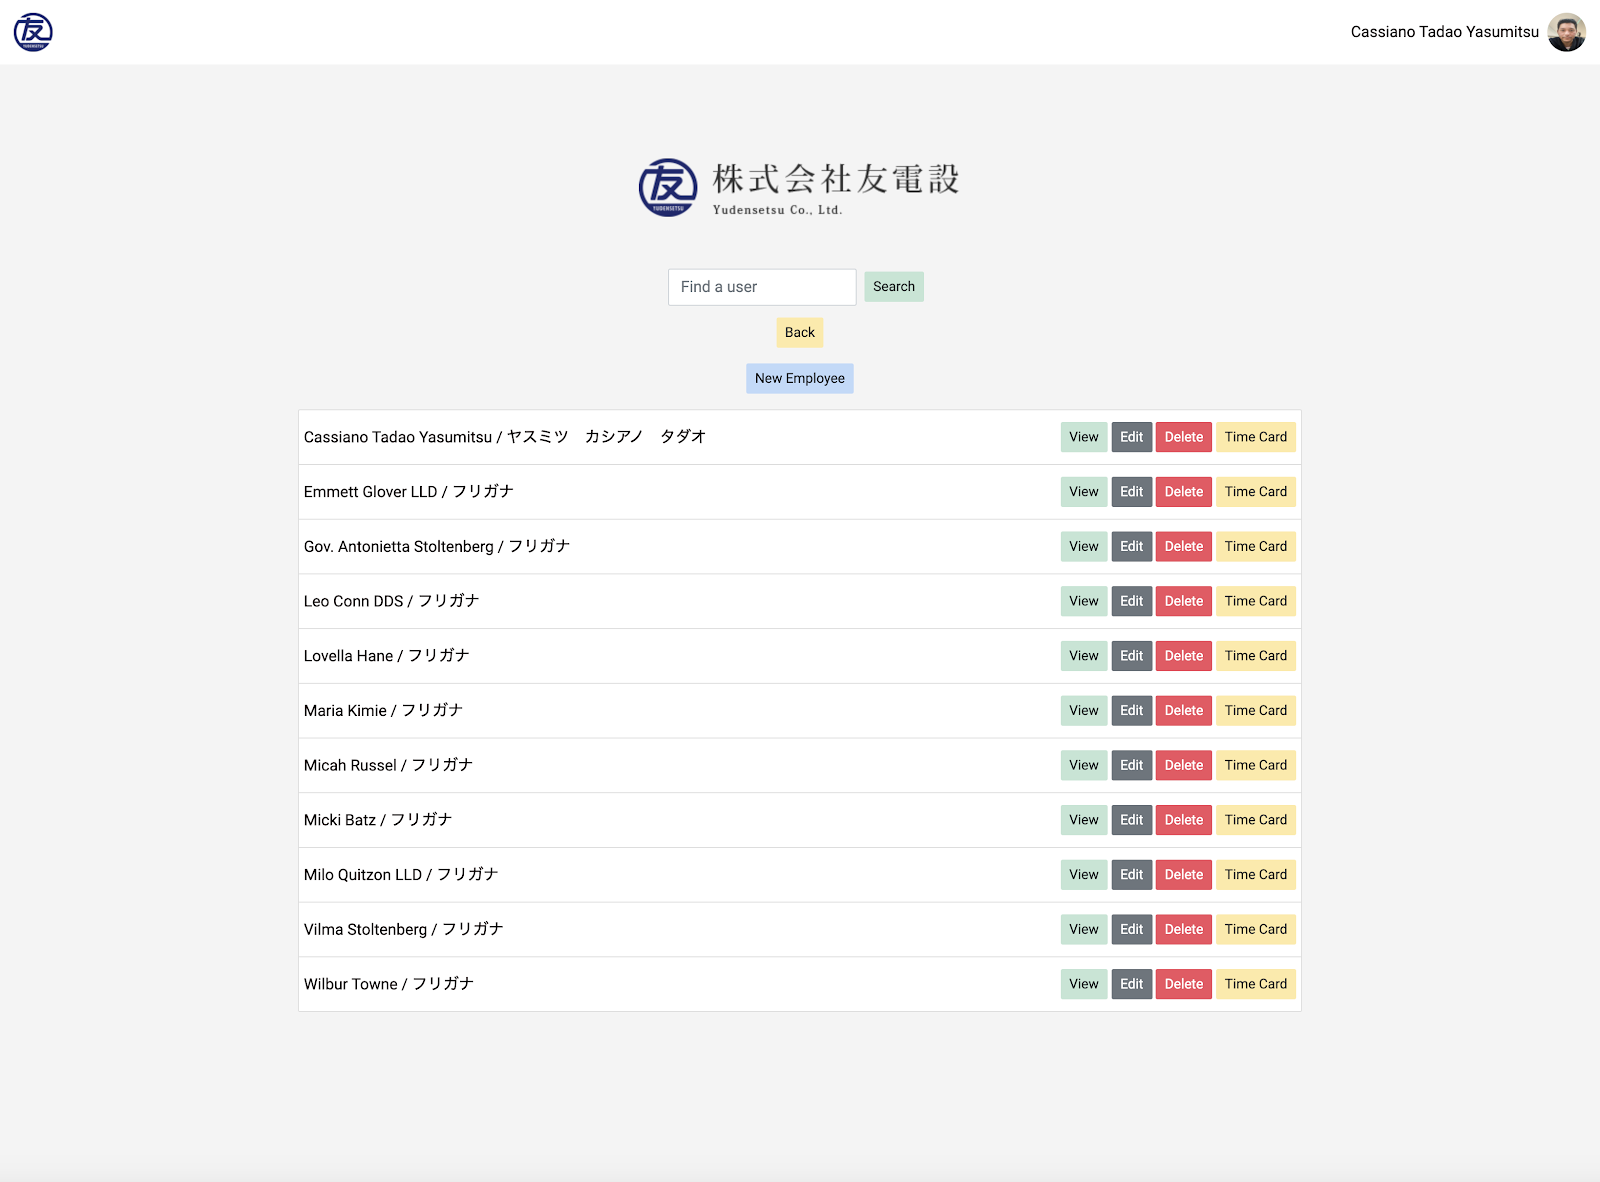The width and height of the screenshot is (1600, 1182).
Task: View Lovella Hane's details
Action: pos(1084,656)
